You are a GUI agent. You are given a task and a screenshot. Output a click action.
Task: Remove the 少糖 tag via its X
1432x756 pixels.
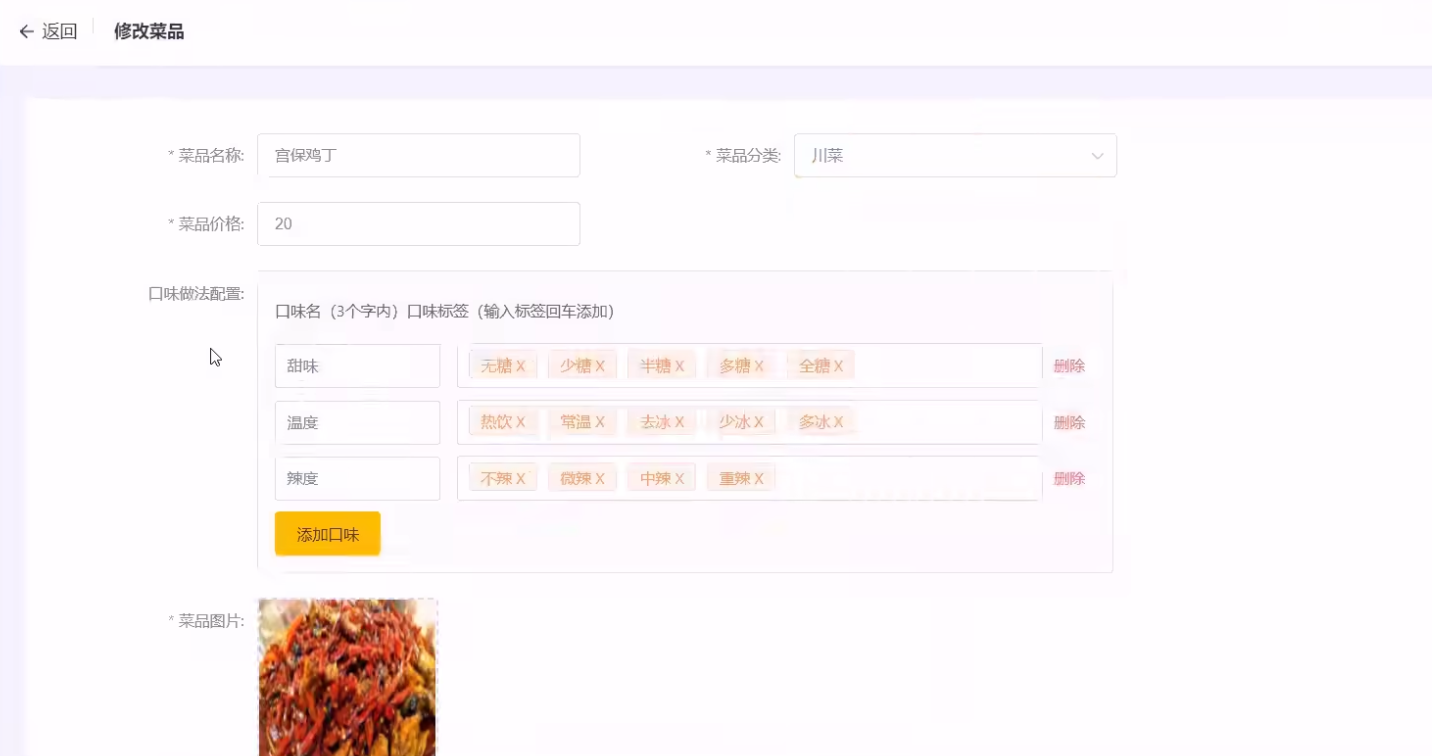(600, 366)
